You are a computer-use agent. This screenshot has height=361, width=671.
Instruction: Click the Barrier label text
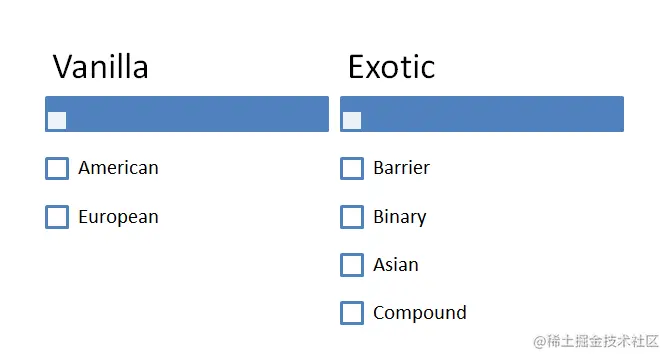click(x=401, y=168)
